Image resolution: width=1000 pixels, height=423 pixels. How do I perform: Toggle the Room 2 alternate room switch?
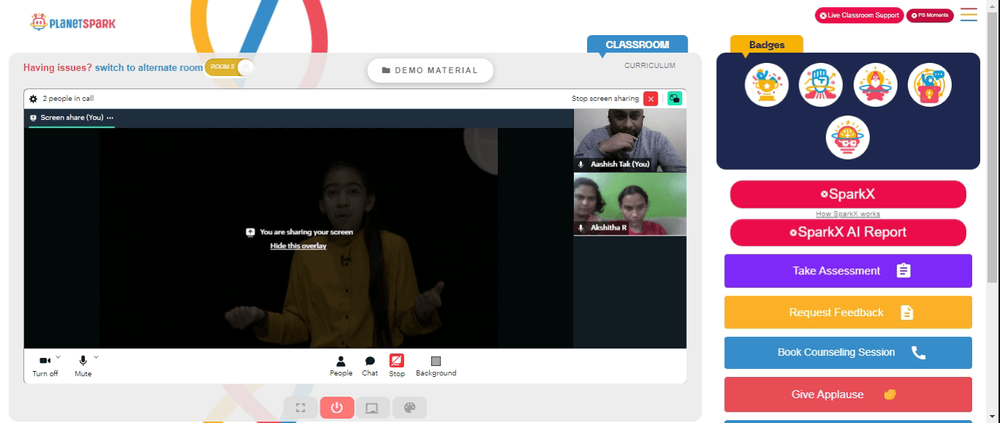230,67
